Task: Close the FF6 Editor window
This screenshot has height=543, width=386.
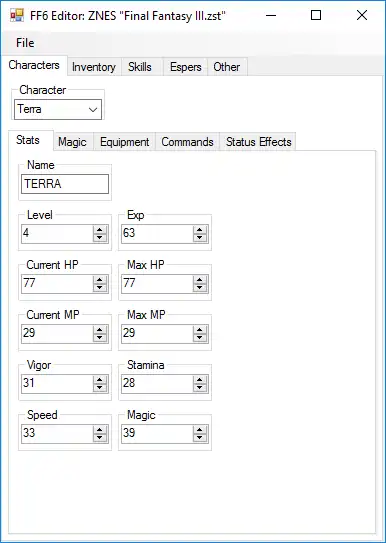Action: point(362,15)
